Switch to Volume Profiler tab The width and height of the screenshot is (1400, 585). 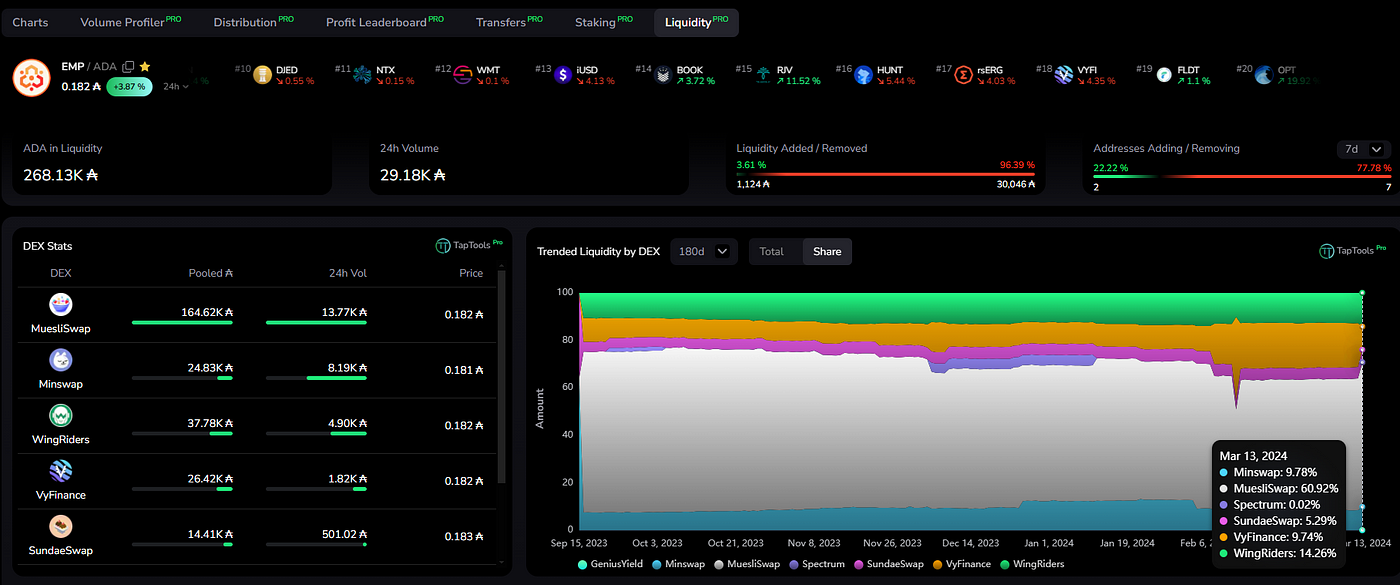click(x=130, y=22)
